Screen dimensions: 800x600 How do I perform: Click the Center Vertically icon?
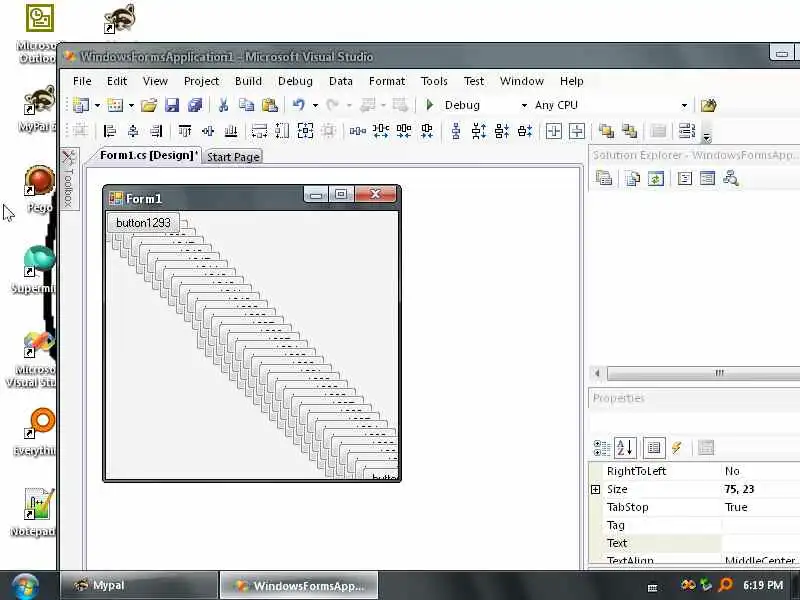click(x=577, y=131)
